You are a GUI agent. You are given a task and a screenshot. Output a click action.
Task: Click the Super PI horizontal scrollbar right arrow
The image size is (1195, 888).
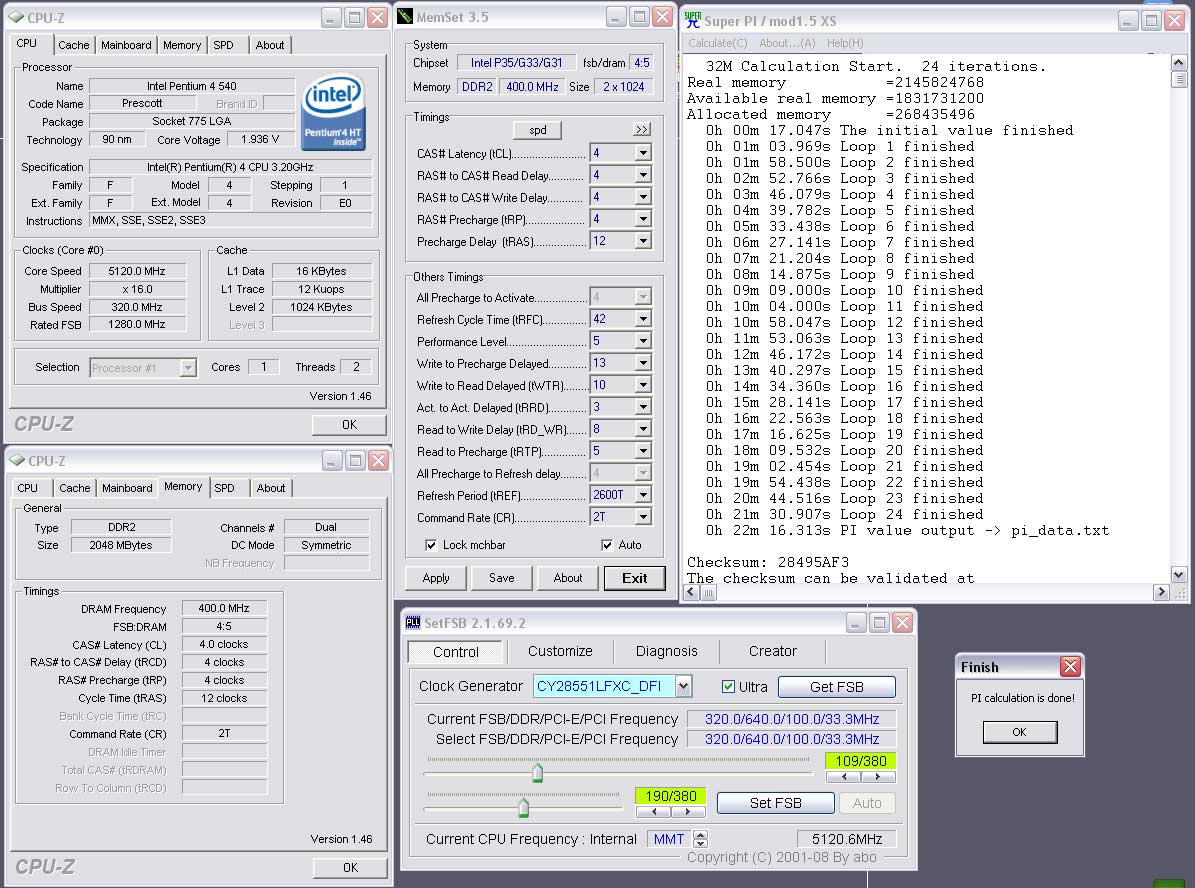click(1161, 591)
